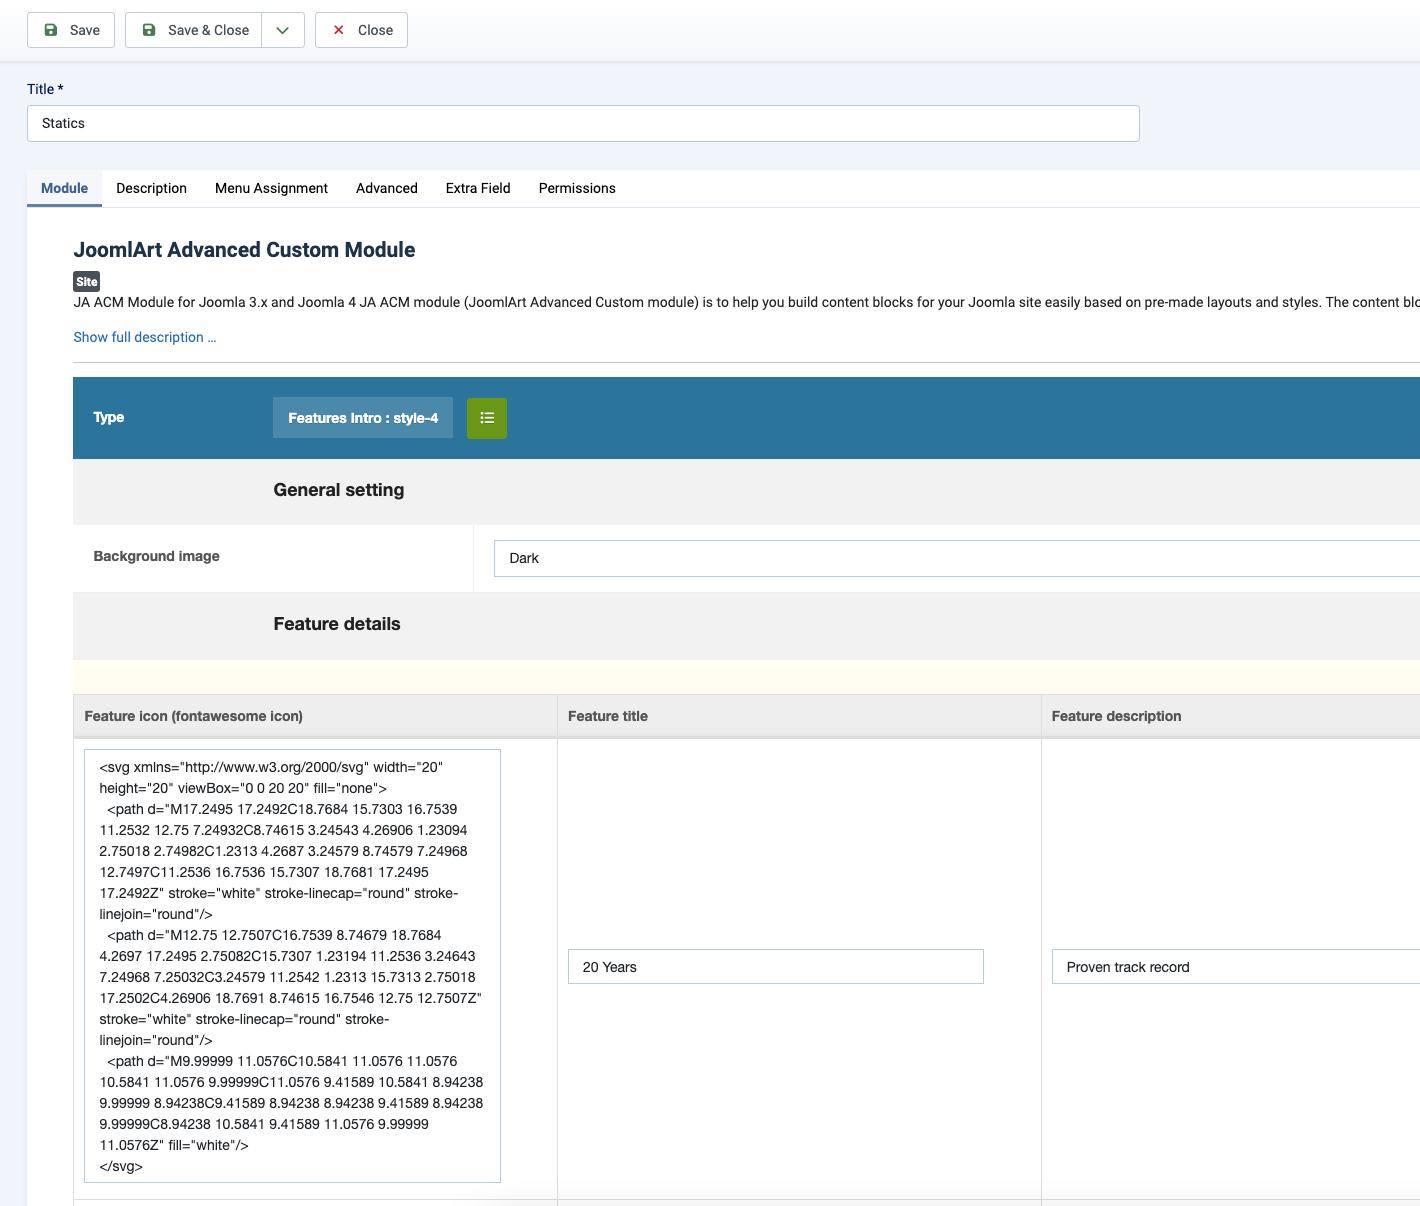Focus the Feature title field with 20 Years
Viewport: 1420px width, 1206px height.
pyautogui.click(x=775, y=967)
